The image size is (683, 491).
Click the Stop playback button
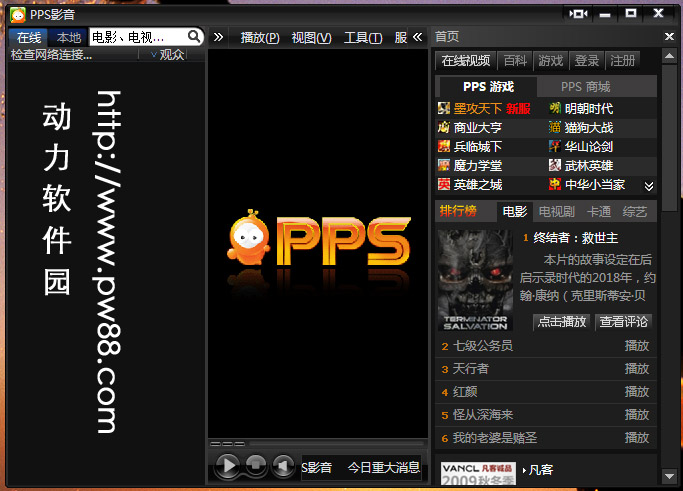tap(255, 466)
